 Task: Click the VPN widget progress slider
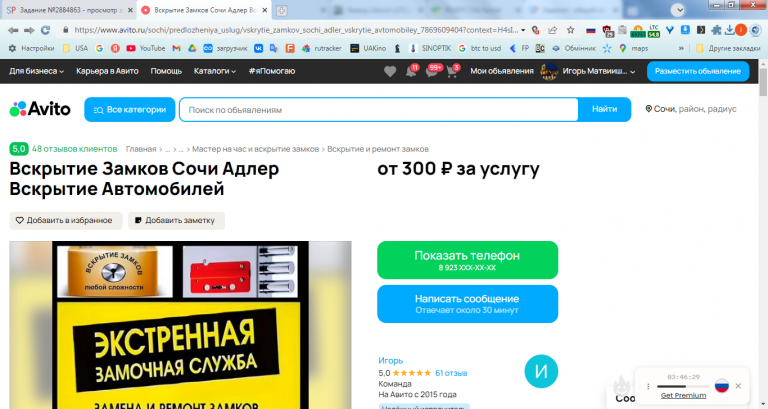683,386
